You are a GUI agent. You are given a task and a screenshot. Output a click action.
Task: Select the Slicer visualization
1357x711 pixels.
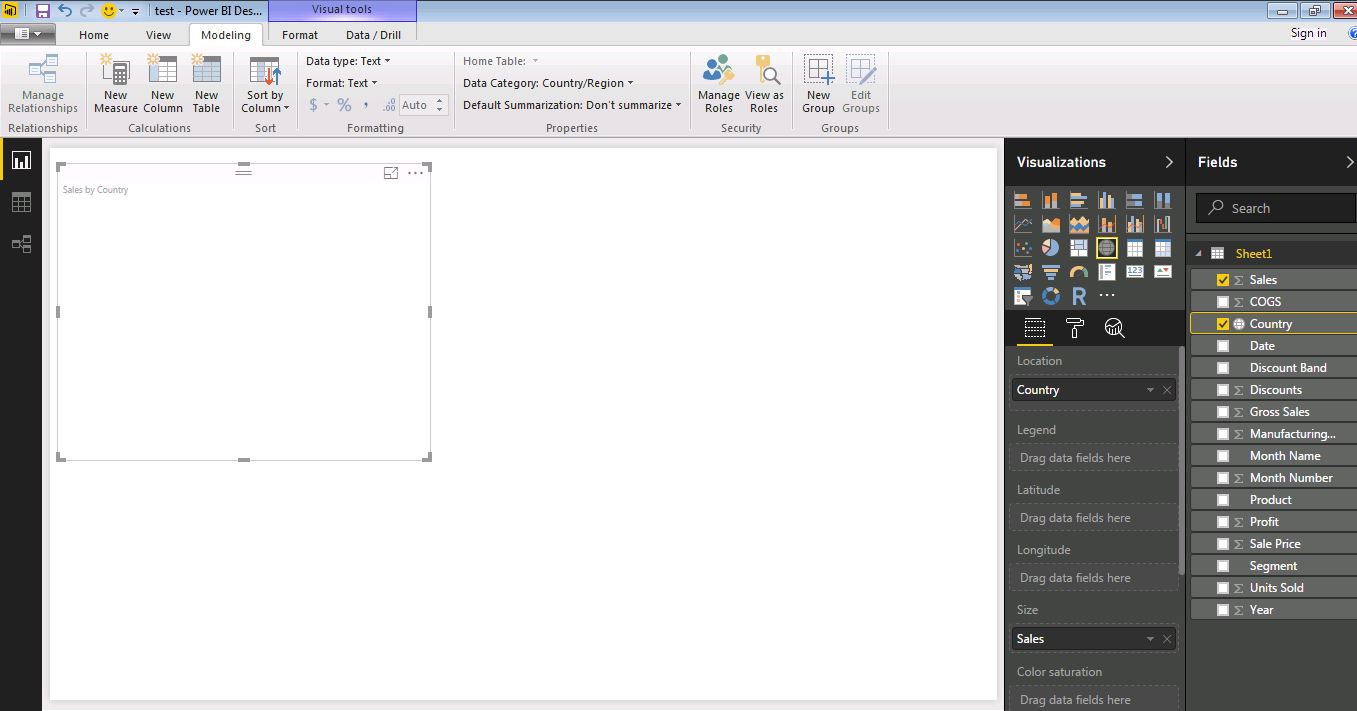1022,296
